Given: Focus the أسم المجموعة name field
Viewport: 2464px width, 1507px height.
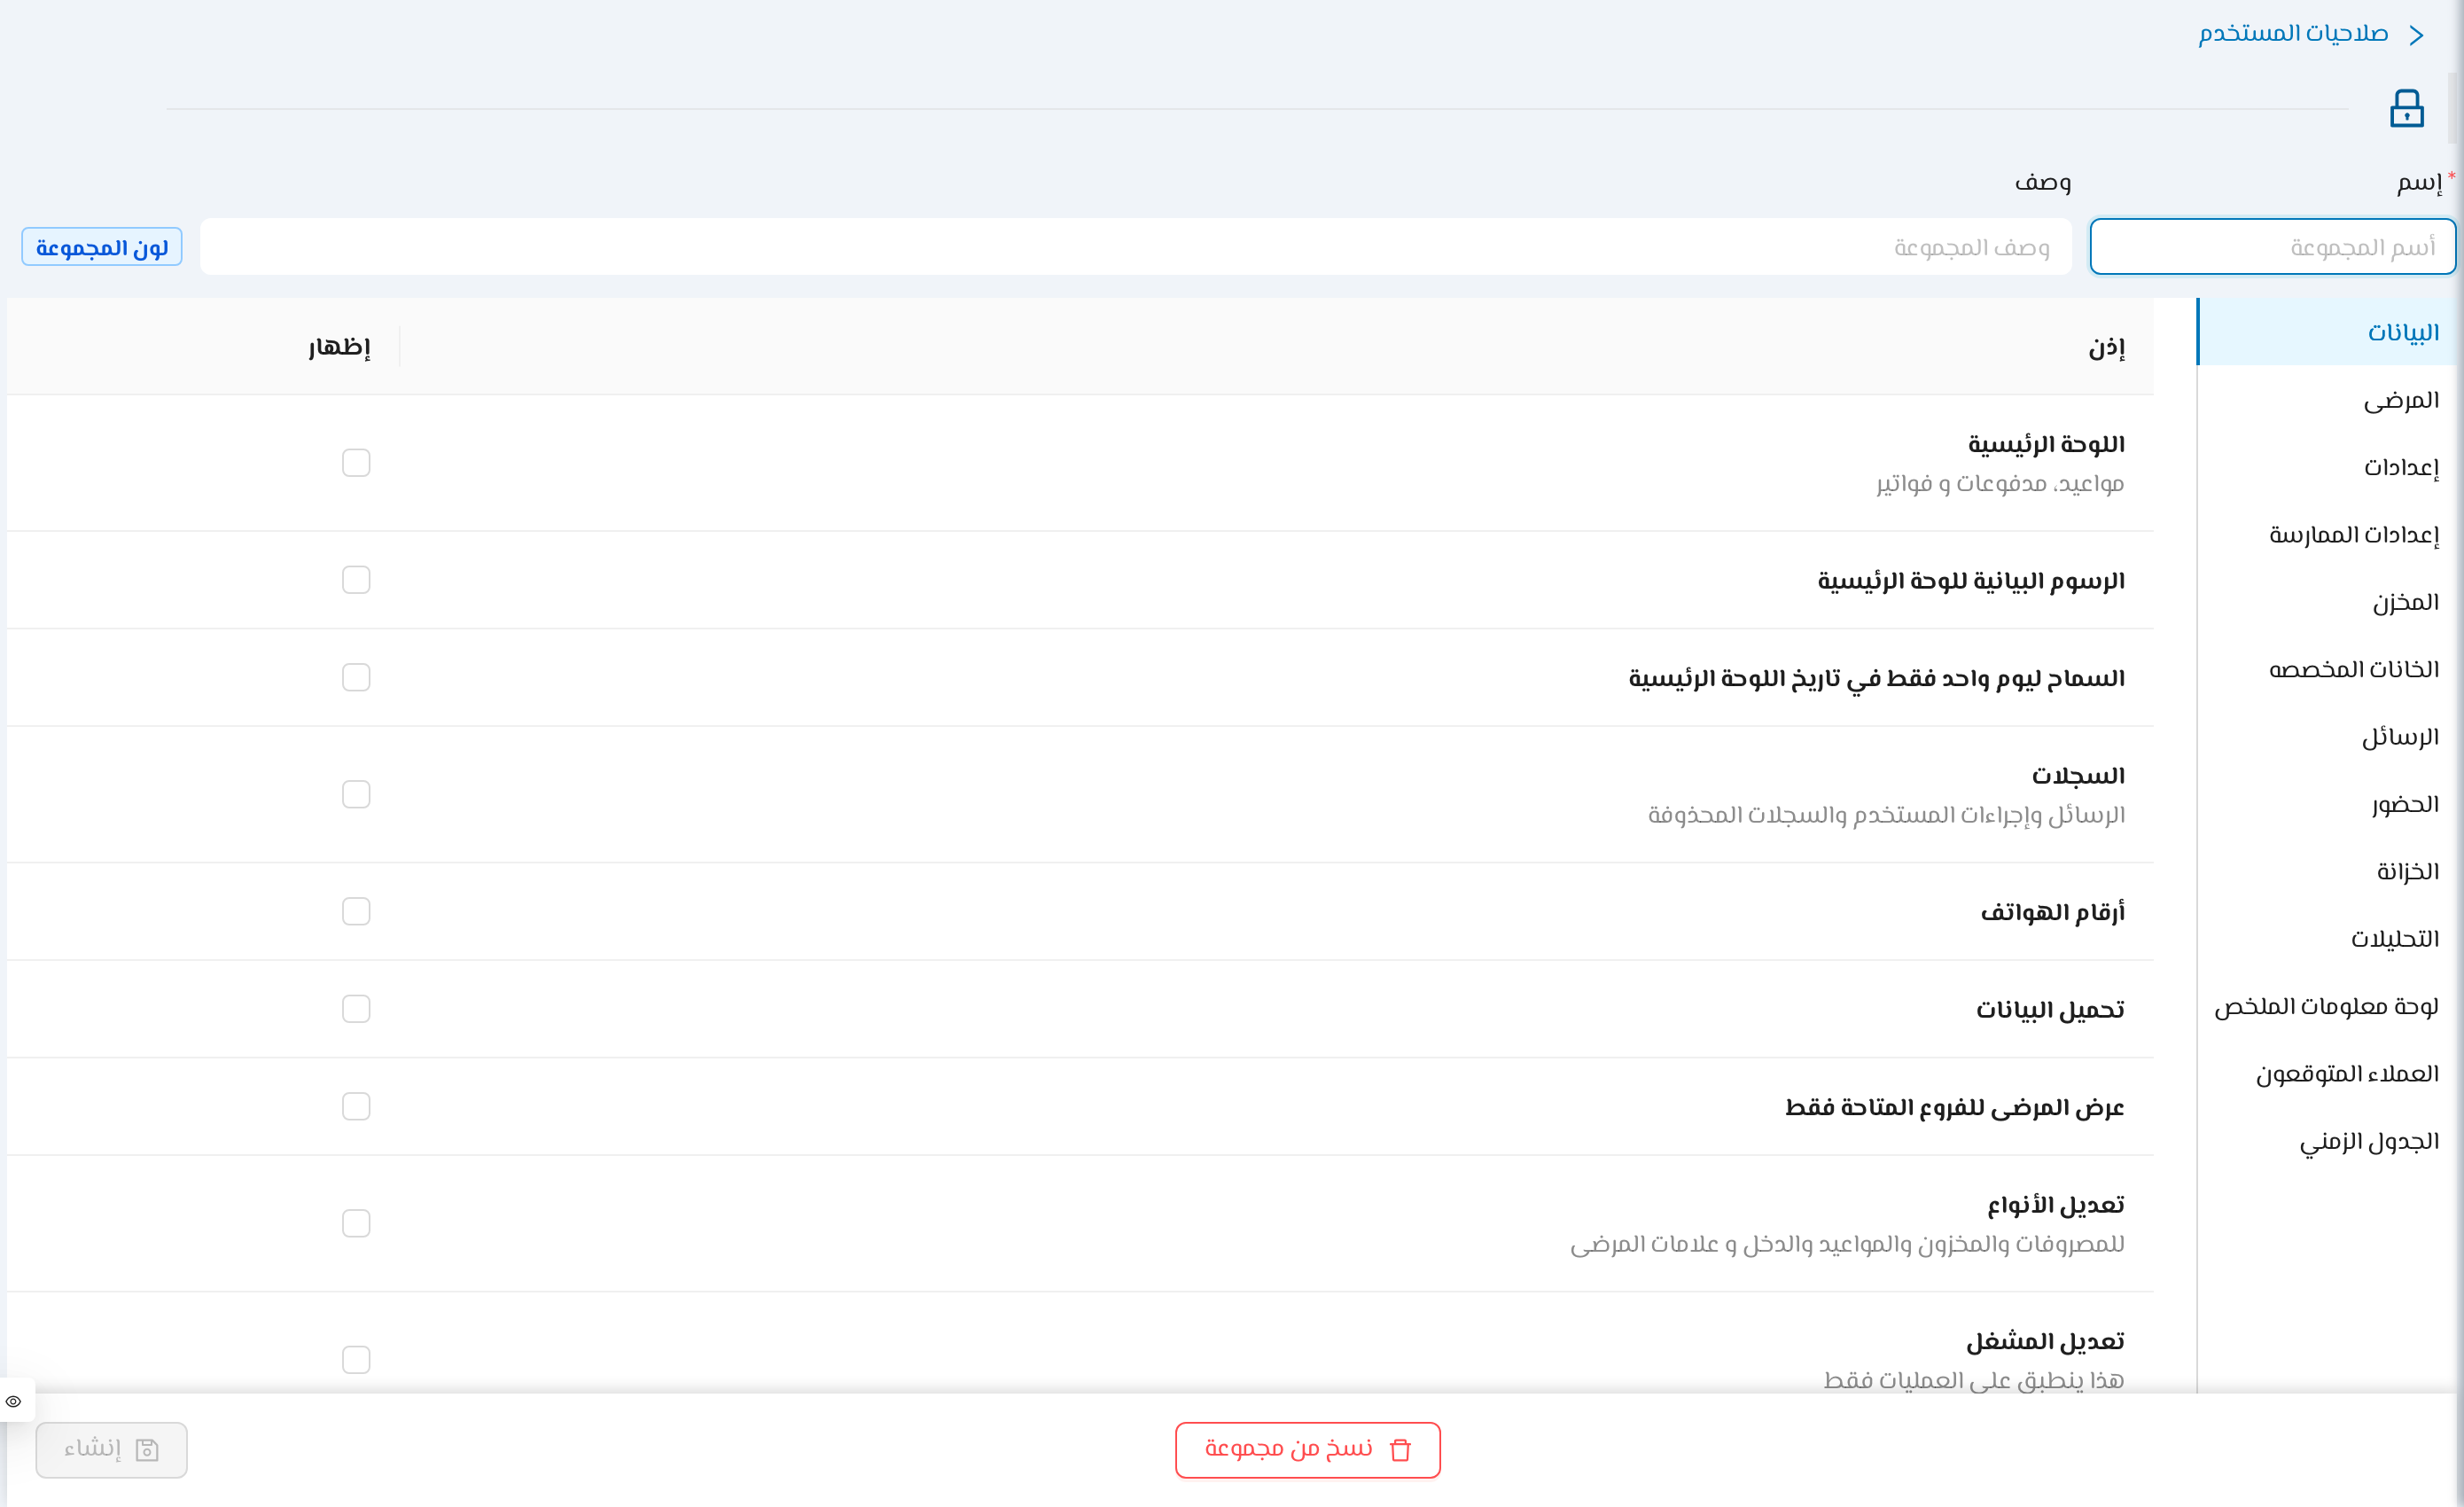Looking at the screenshot, I should click(x=2272, y=246).
